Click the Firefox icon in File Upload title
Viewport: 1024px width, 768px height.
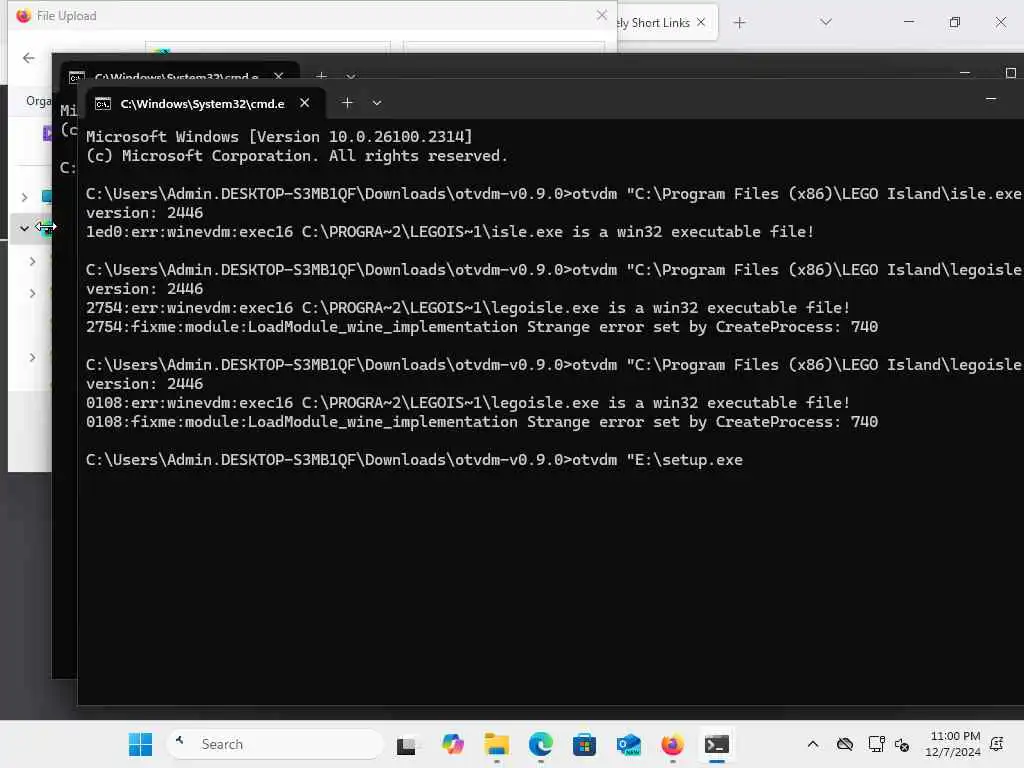tap(24, 15)
